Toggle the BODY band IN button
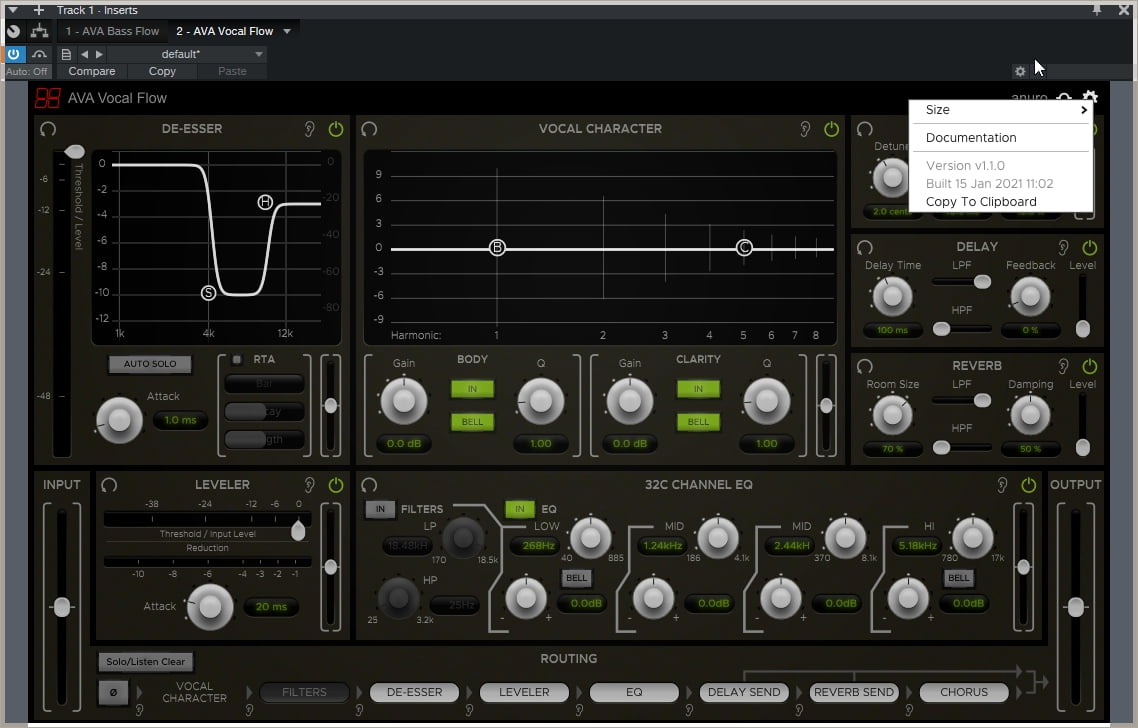 click(472, 389)
